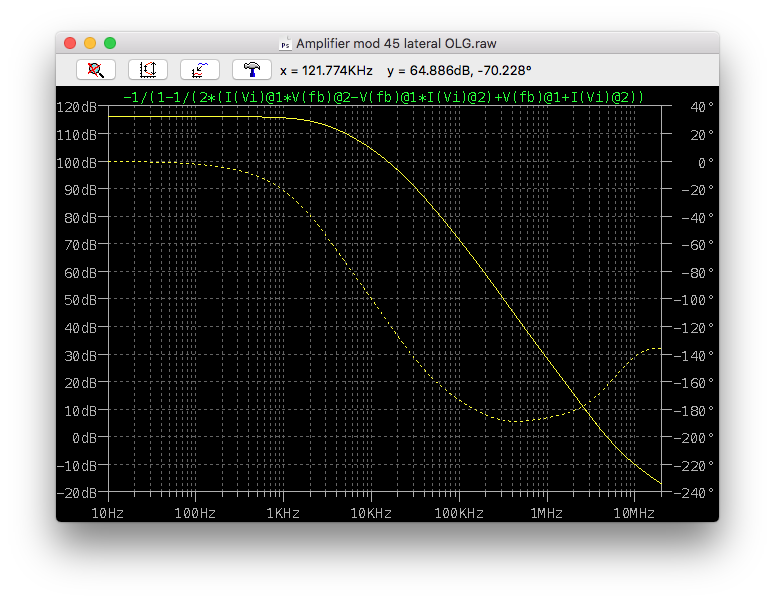The image size is (775, 602).
Task: Click the 0dB left axis label
Action: click(85, 438)
